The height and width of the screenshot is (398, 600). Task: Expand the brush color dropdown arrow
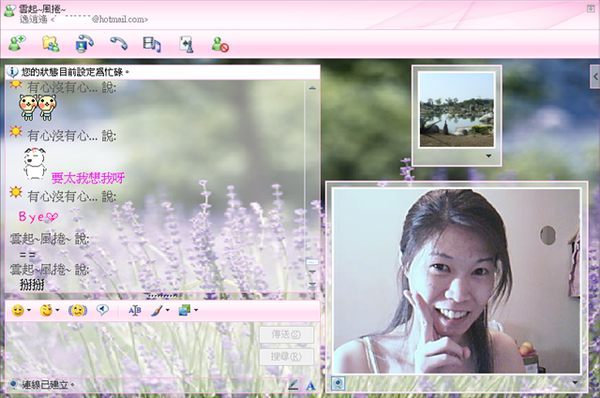[x=167, y=310]
